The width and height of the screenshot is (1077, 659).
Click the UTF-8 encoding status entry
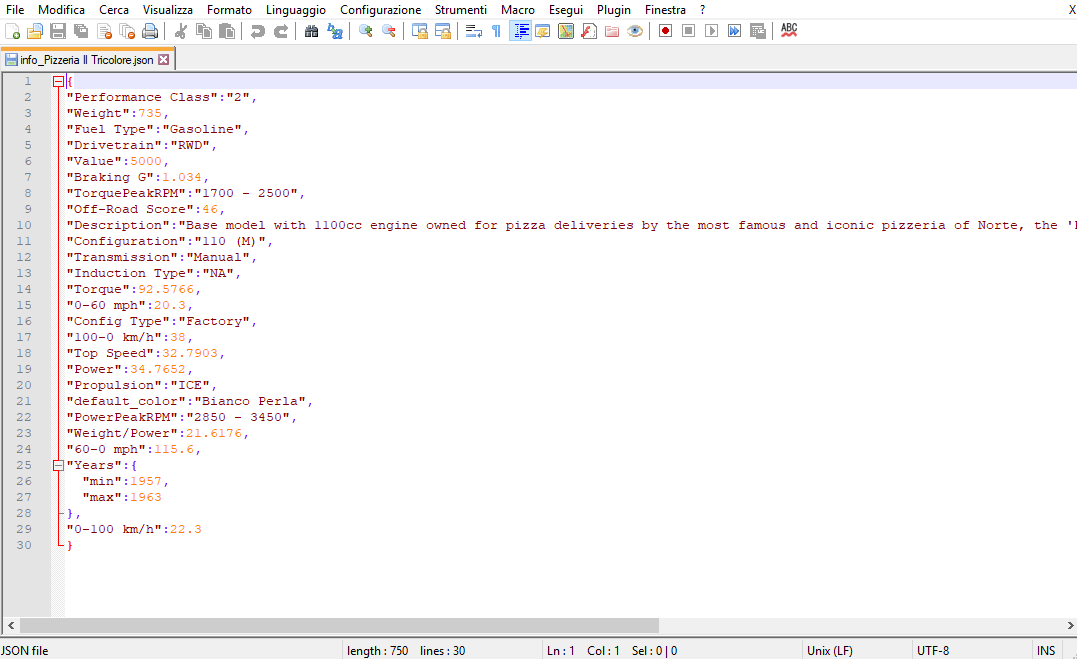933,651
